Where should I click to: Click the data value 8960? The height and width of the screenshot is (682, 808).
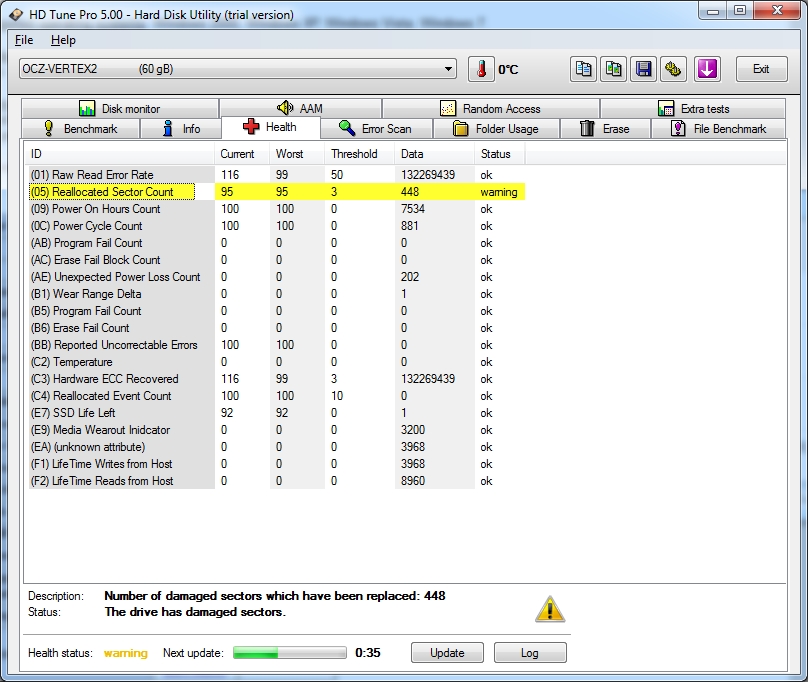pos(413,481)
